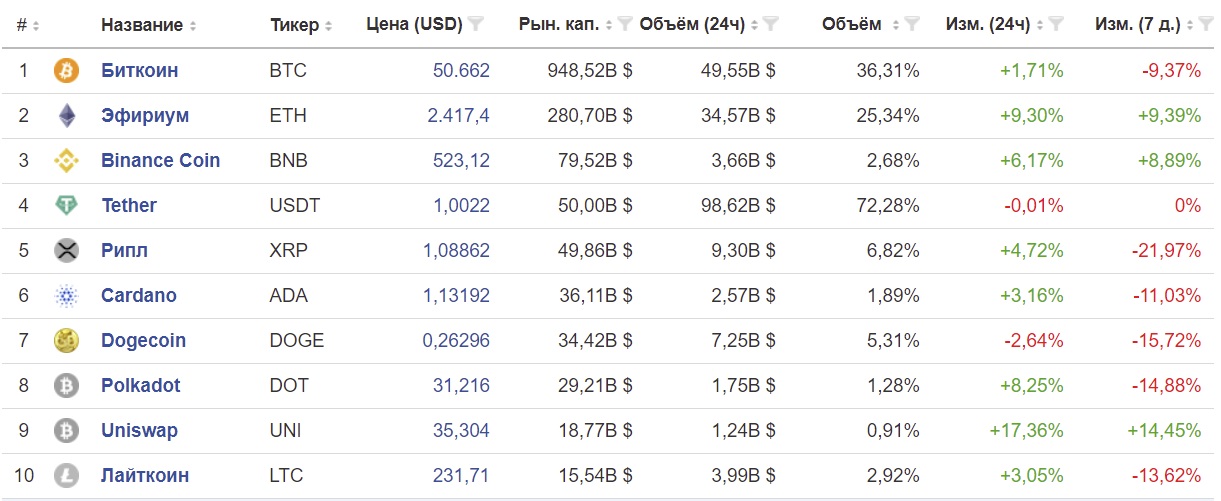Open the Dogecoin link
The image size is (1221, 501).
pos(144,341)
